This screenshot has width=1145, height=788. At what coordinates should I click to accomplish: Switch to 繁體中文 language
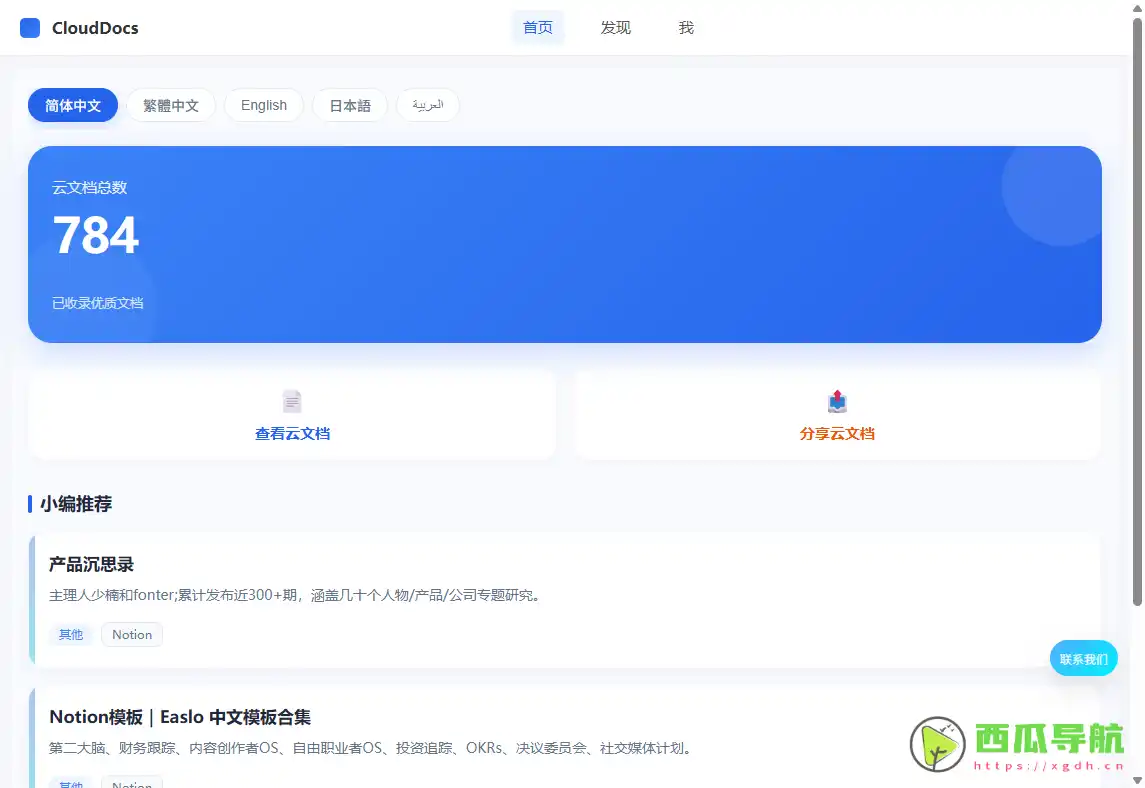point(170,105)
